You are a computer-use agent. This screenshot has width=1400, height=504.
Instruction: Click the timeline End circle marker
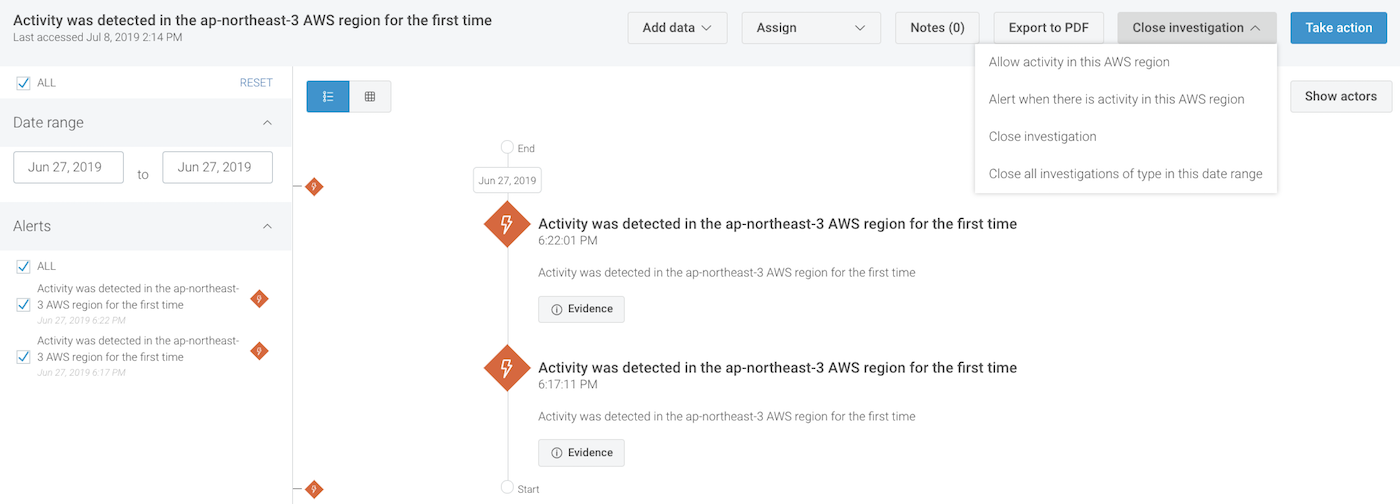507,148
